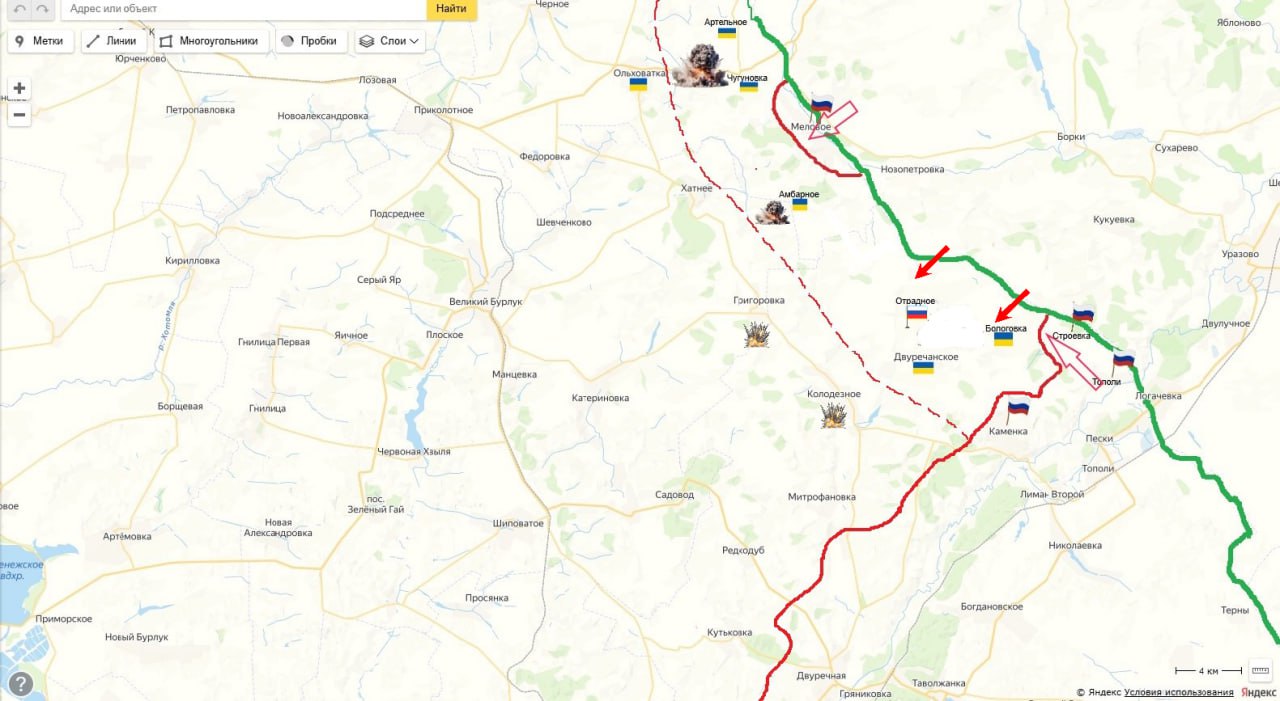Click the explosion icon near Ольховатка
This screenshot has height=701, width=1280.
pos(698,65)
